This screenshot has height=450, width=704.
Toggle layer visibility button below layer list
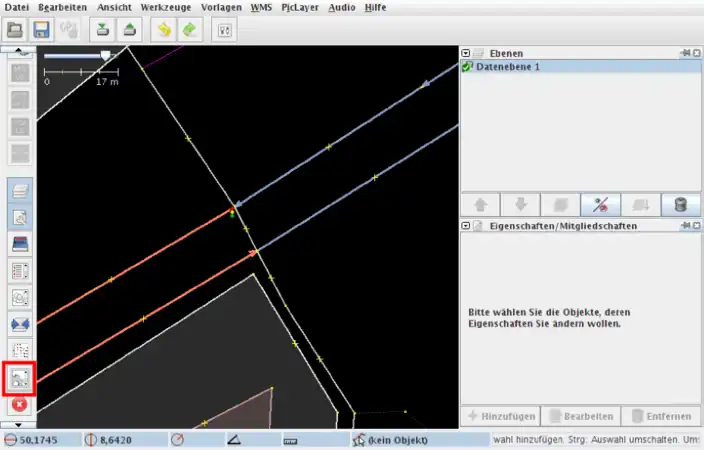(x=600, y=204)
